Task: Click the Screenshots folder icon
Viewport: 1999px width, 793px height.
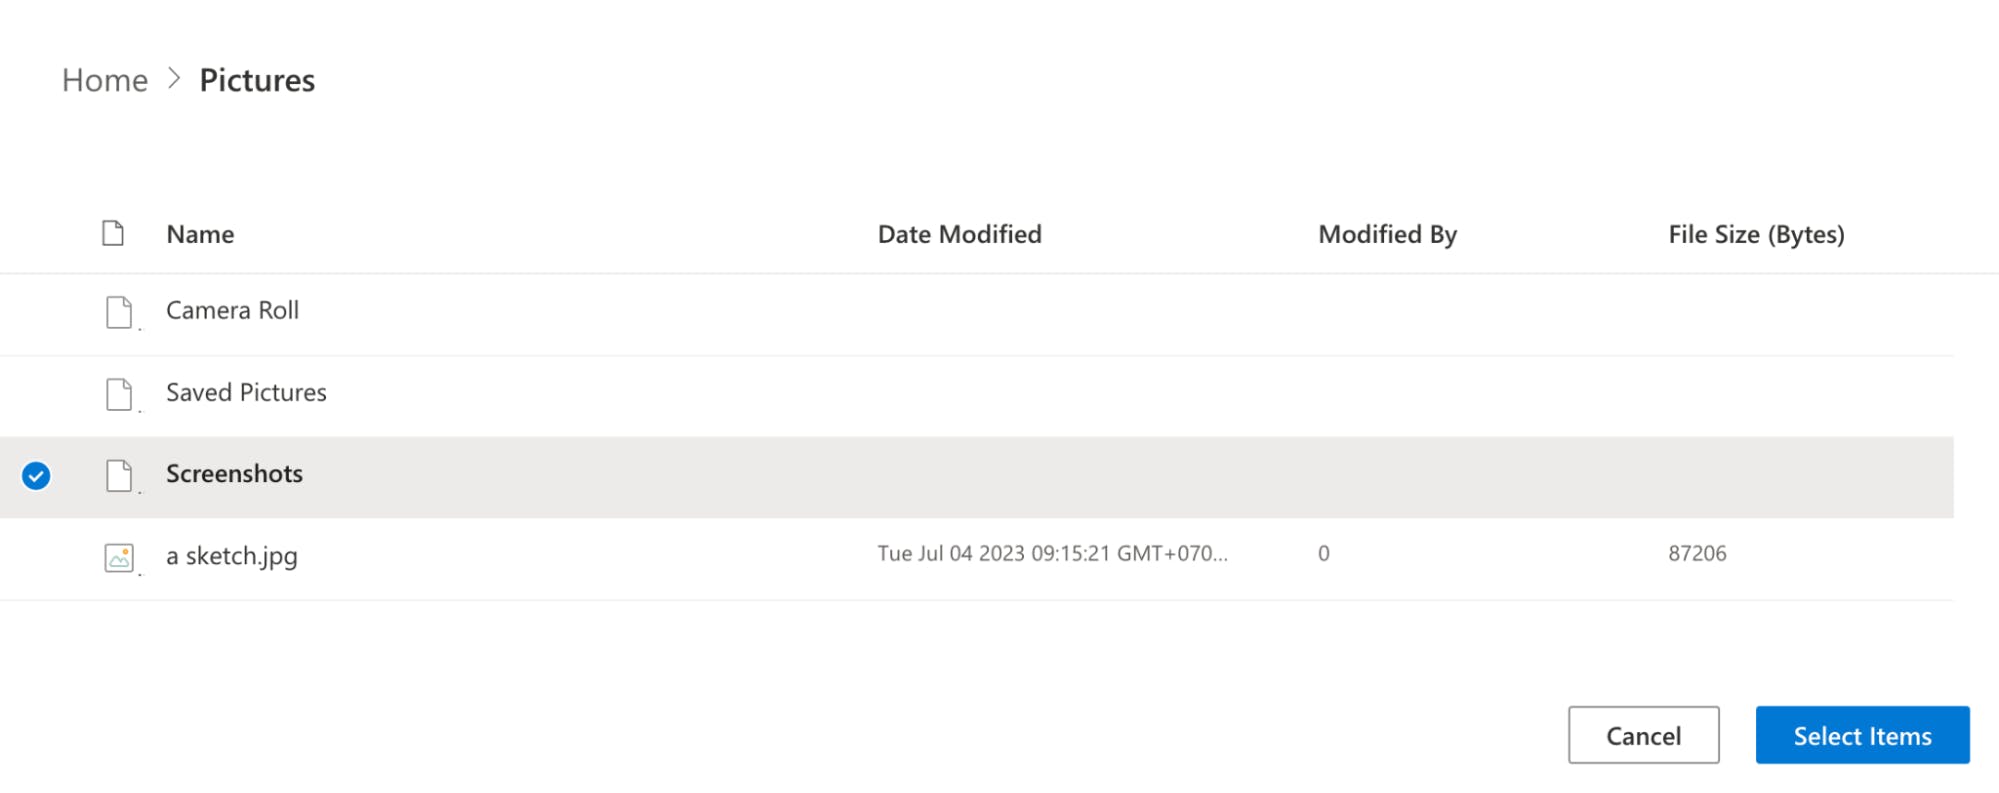Action: (x=119, y=476)
